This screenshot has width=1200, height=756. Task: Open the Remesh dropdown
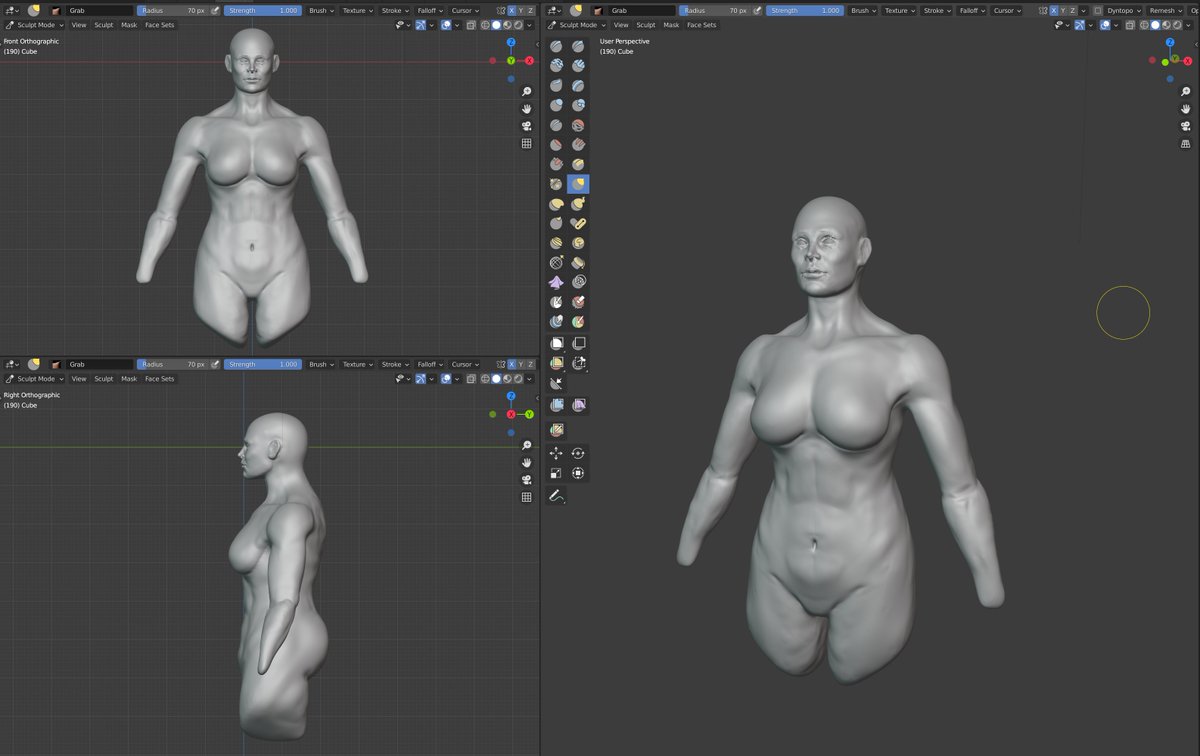[1164, 10]
